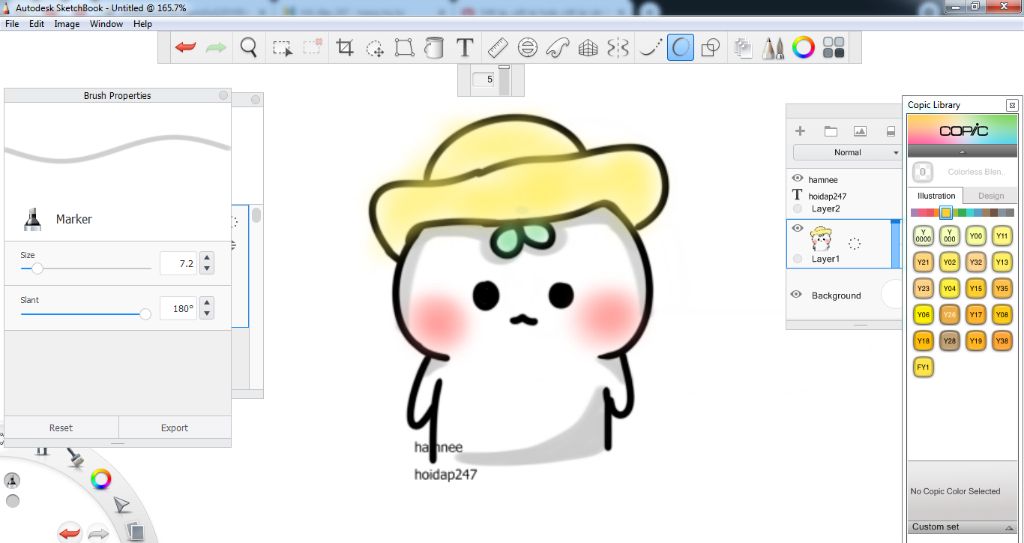Viewport: 1024px width, 543px height.
Task: Click the Reset button in Brush Properties
Action: point(61,427)
